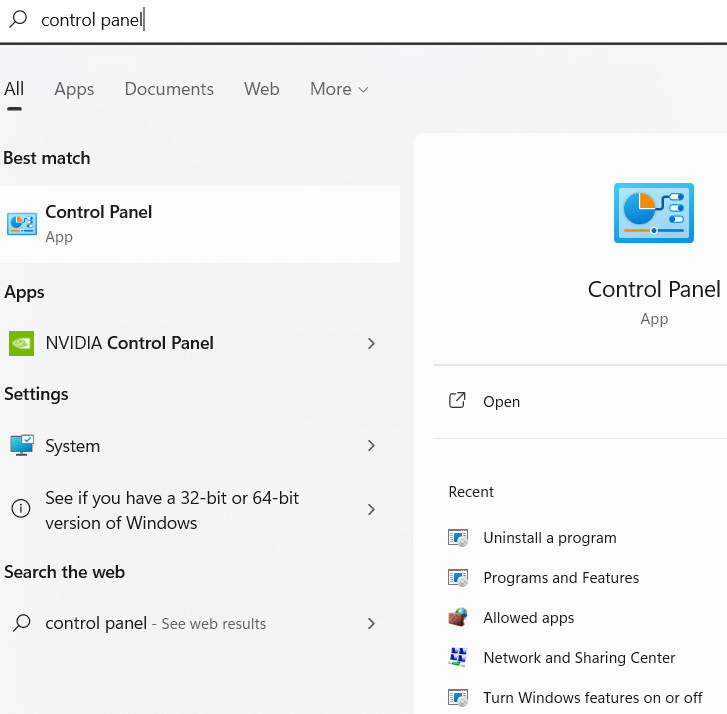Image resolution: width=727 pixels, height=714 pixels.
Task: Open the More filter dropdown
Action: click(339, 89)
